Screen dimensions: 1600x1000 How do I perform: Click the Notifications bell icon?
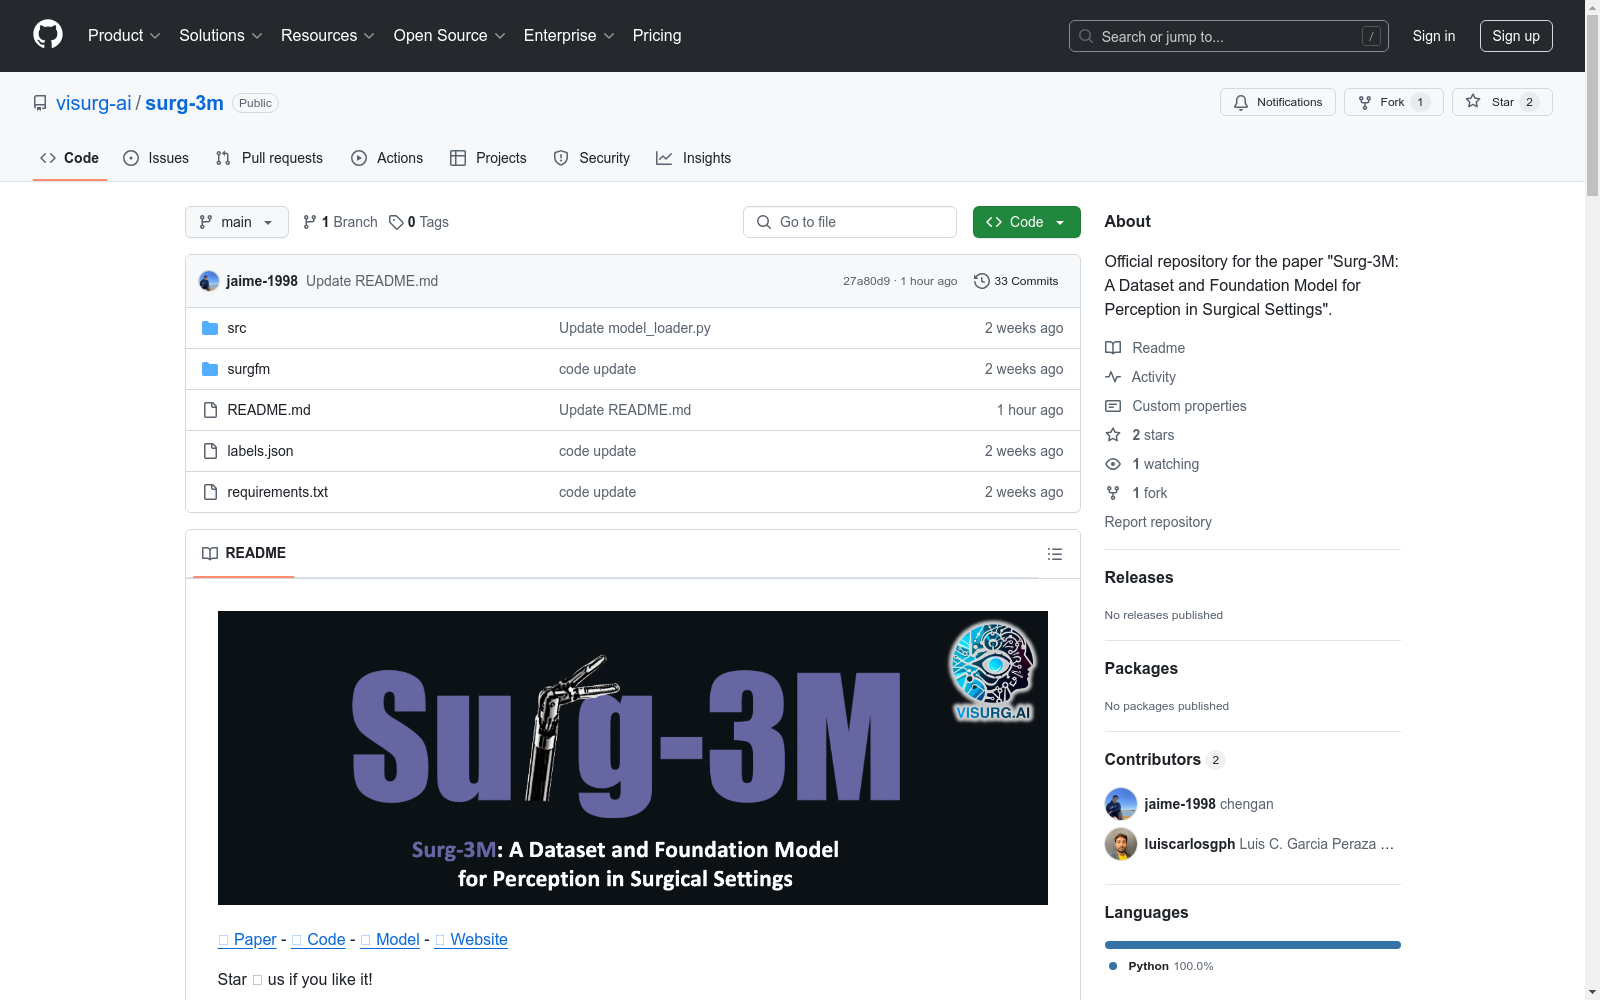coord(1241,102)
